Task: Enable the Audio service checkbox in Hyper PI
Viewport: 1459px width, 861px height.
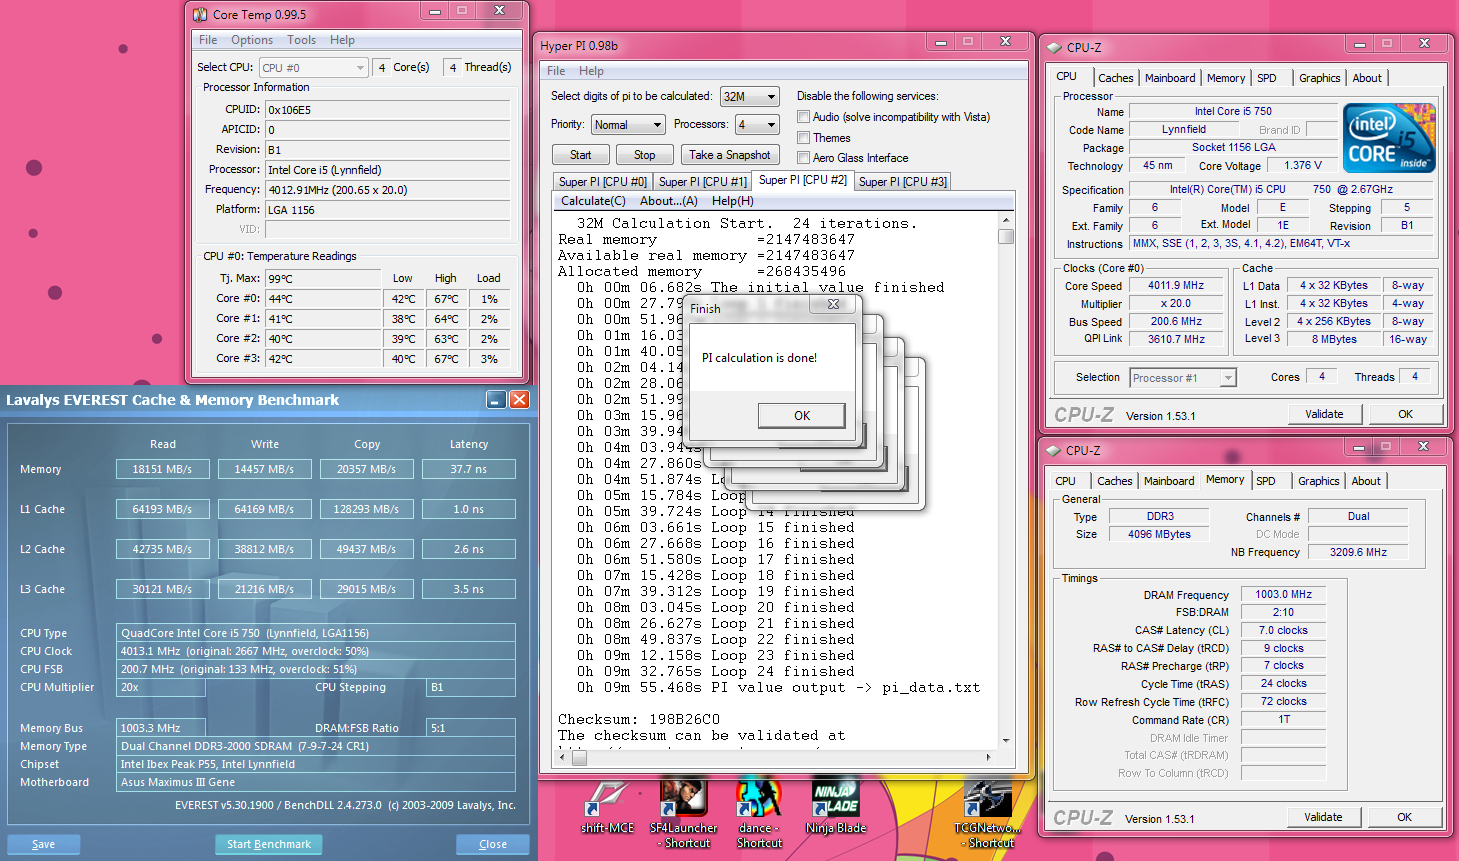Action: [x=803, y=116]
